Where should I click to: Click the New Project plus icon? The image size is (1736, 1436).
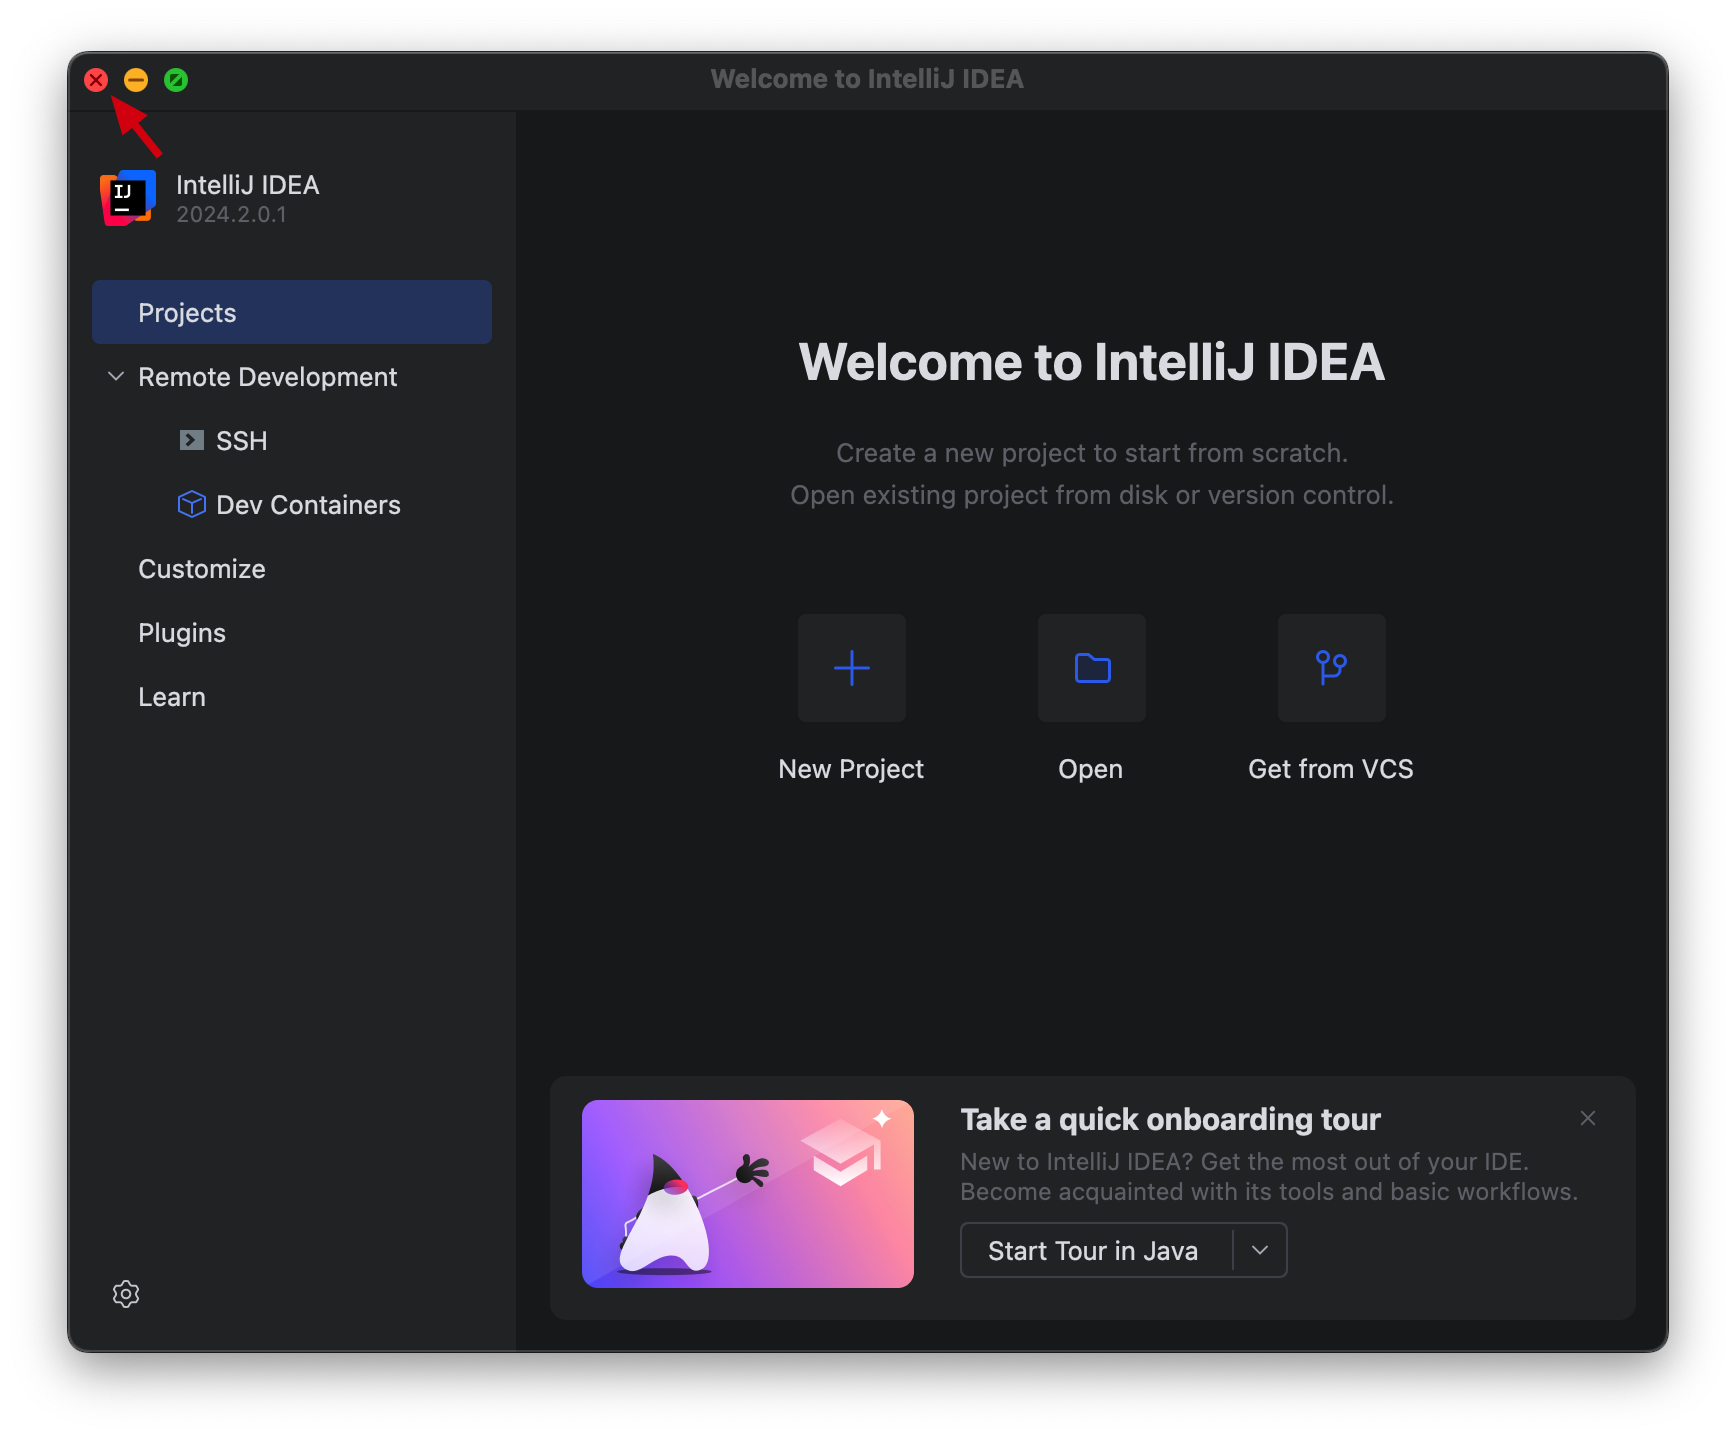click(852, 668)
